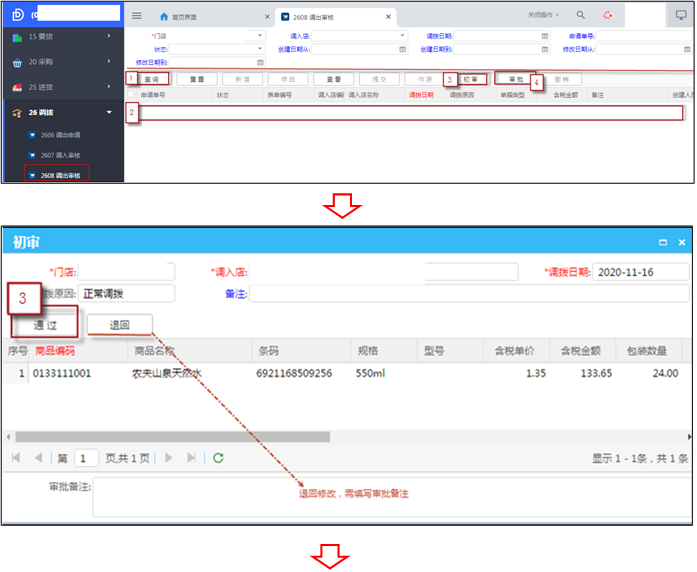The width and height of the screenshot is (697, 572).
Task: Click the 备注 field in the 初审 dialog
Action: [469, 294]
